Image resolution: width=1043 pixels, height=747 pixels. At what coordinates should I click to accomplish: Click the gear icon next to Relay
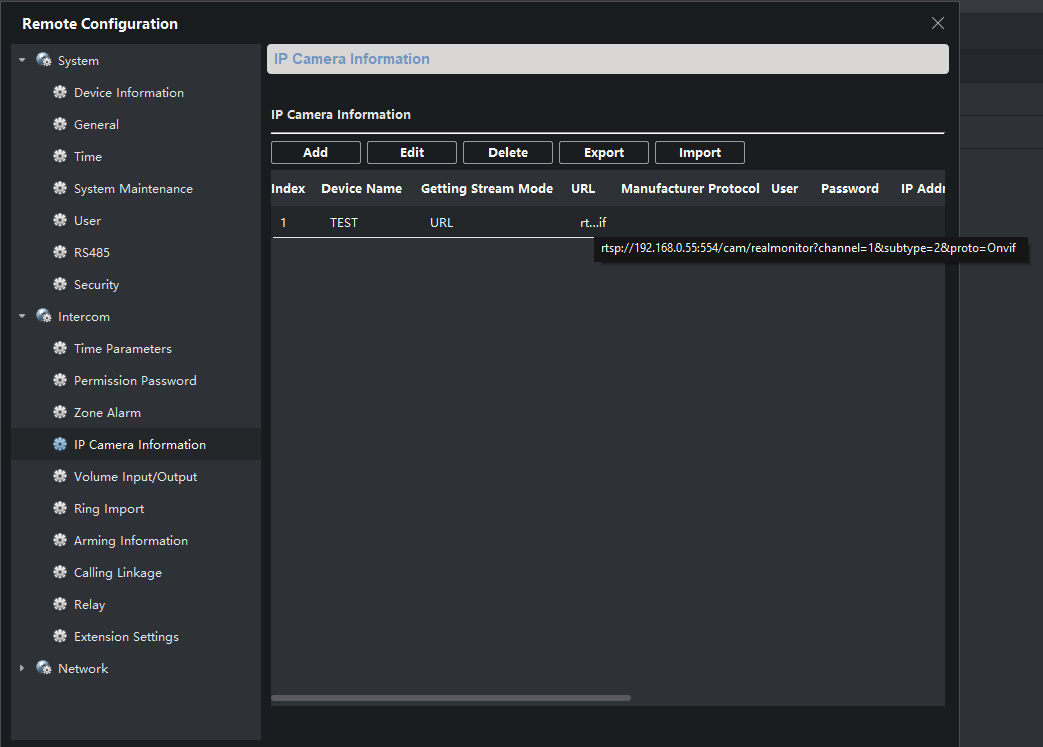[x=60, y=605]
